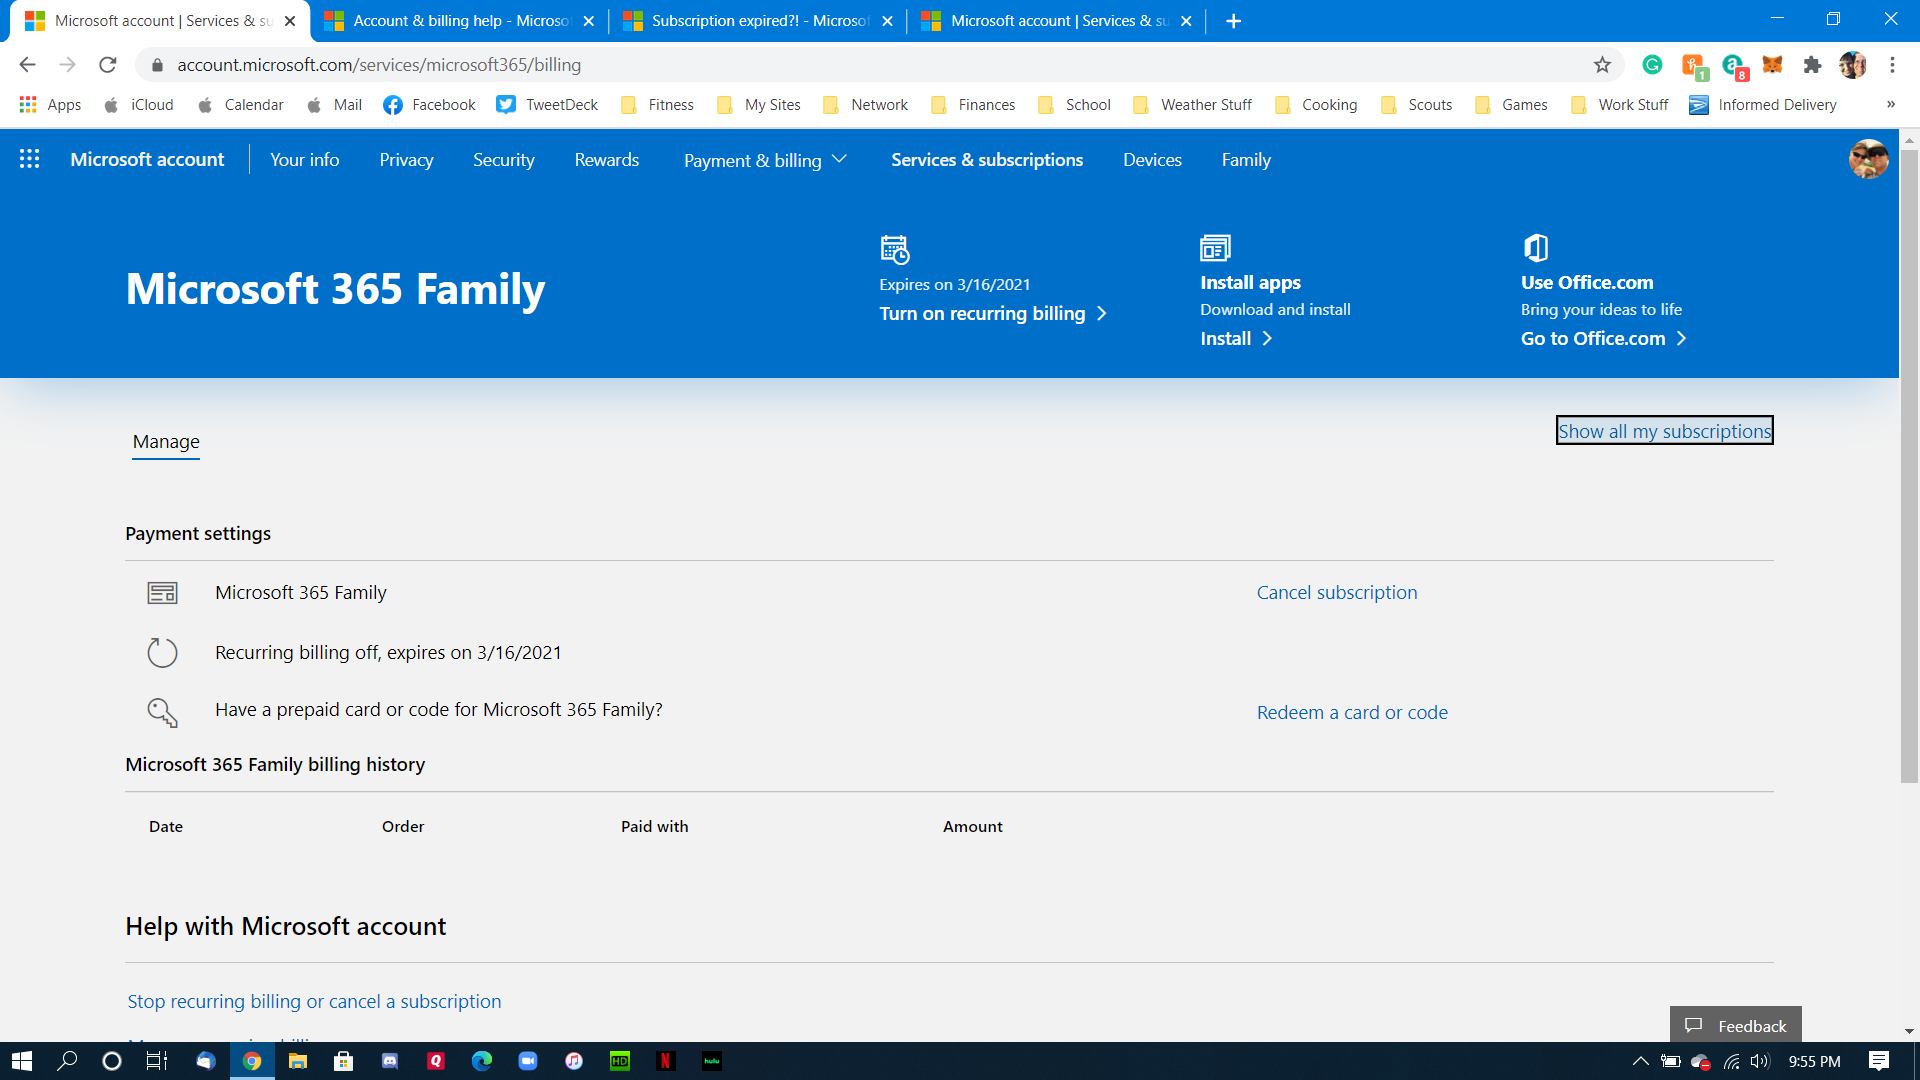Expand the Payment & billing dropdown

pos(765,160)
